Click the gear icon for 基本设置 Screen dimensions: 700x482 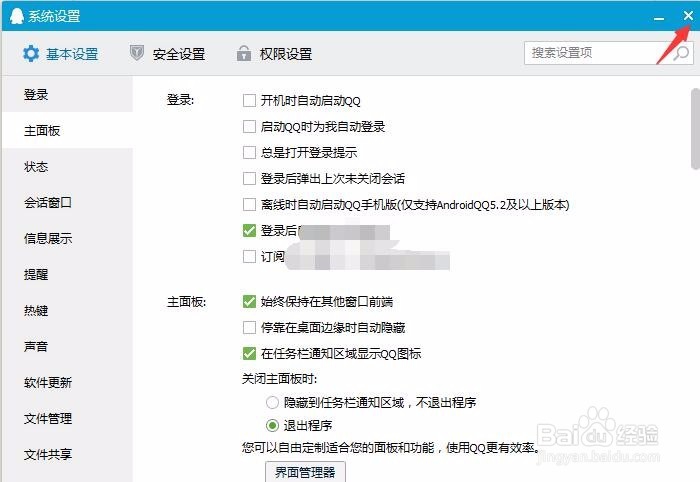pos(31,54)
